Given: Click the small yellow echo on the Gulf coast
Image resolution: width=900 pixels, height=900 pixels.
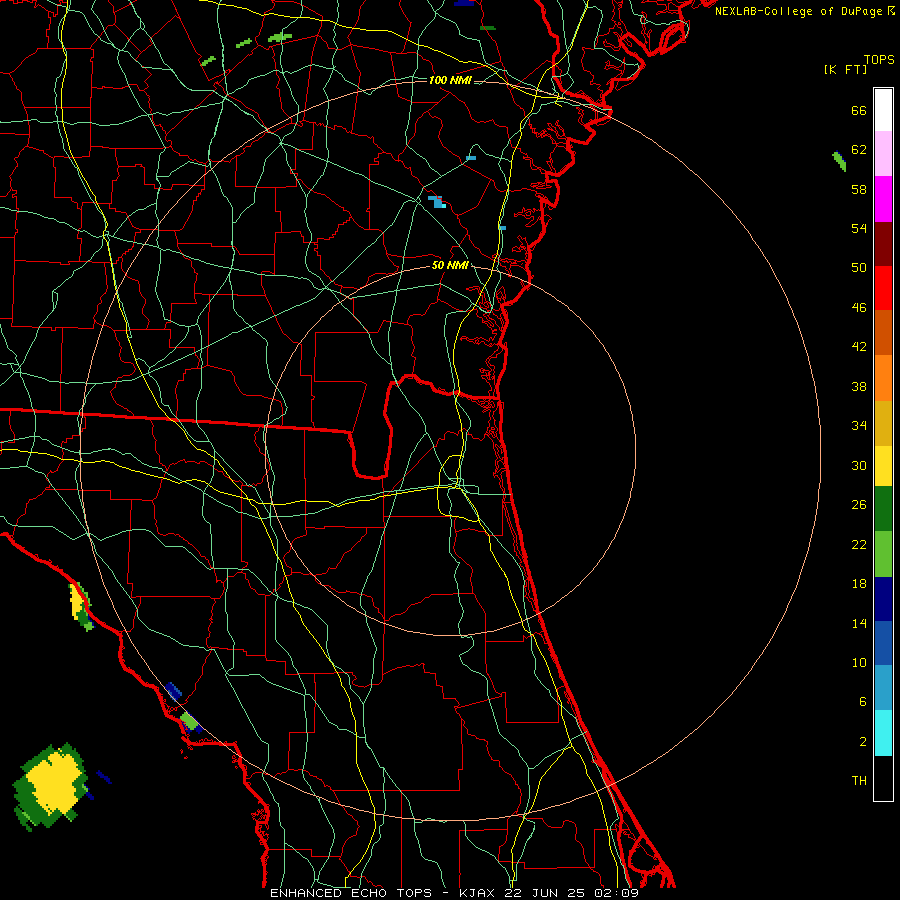Looking at the screenshot, I should click(x=77, y=602).
